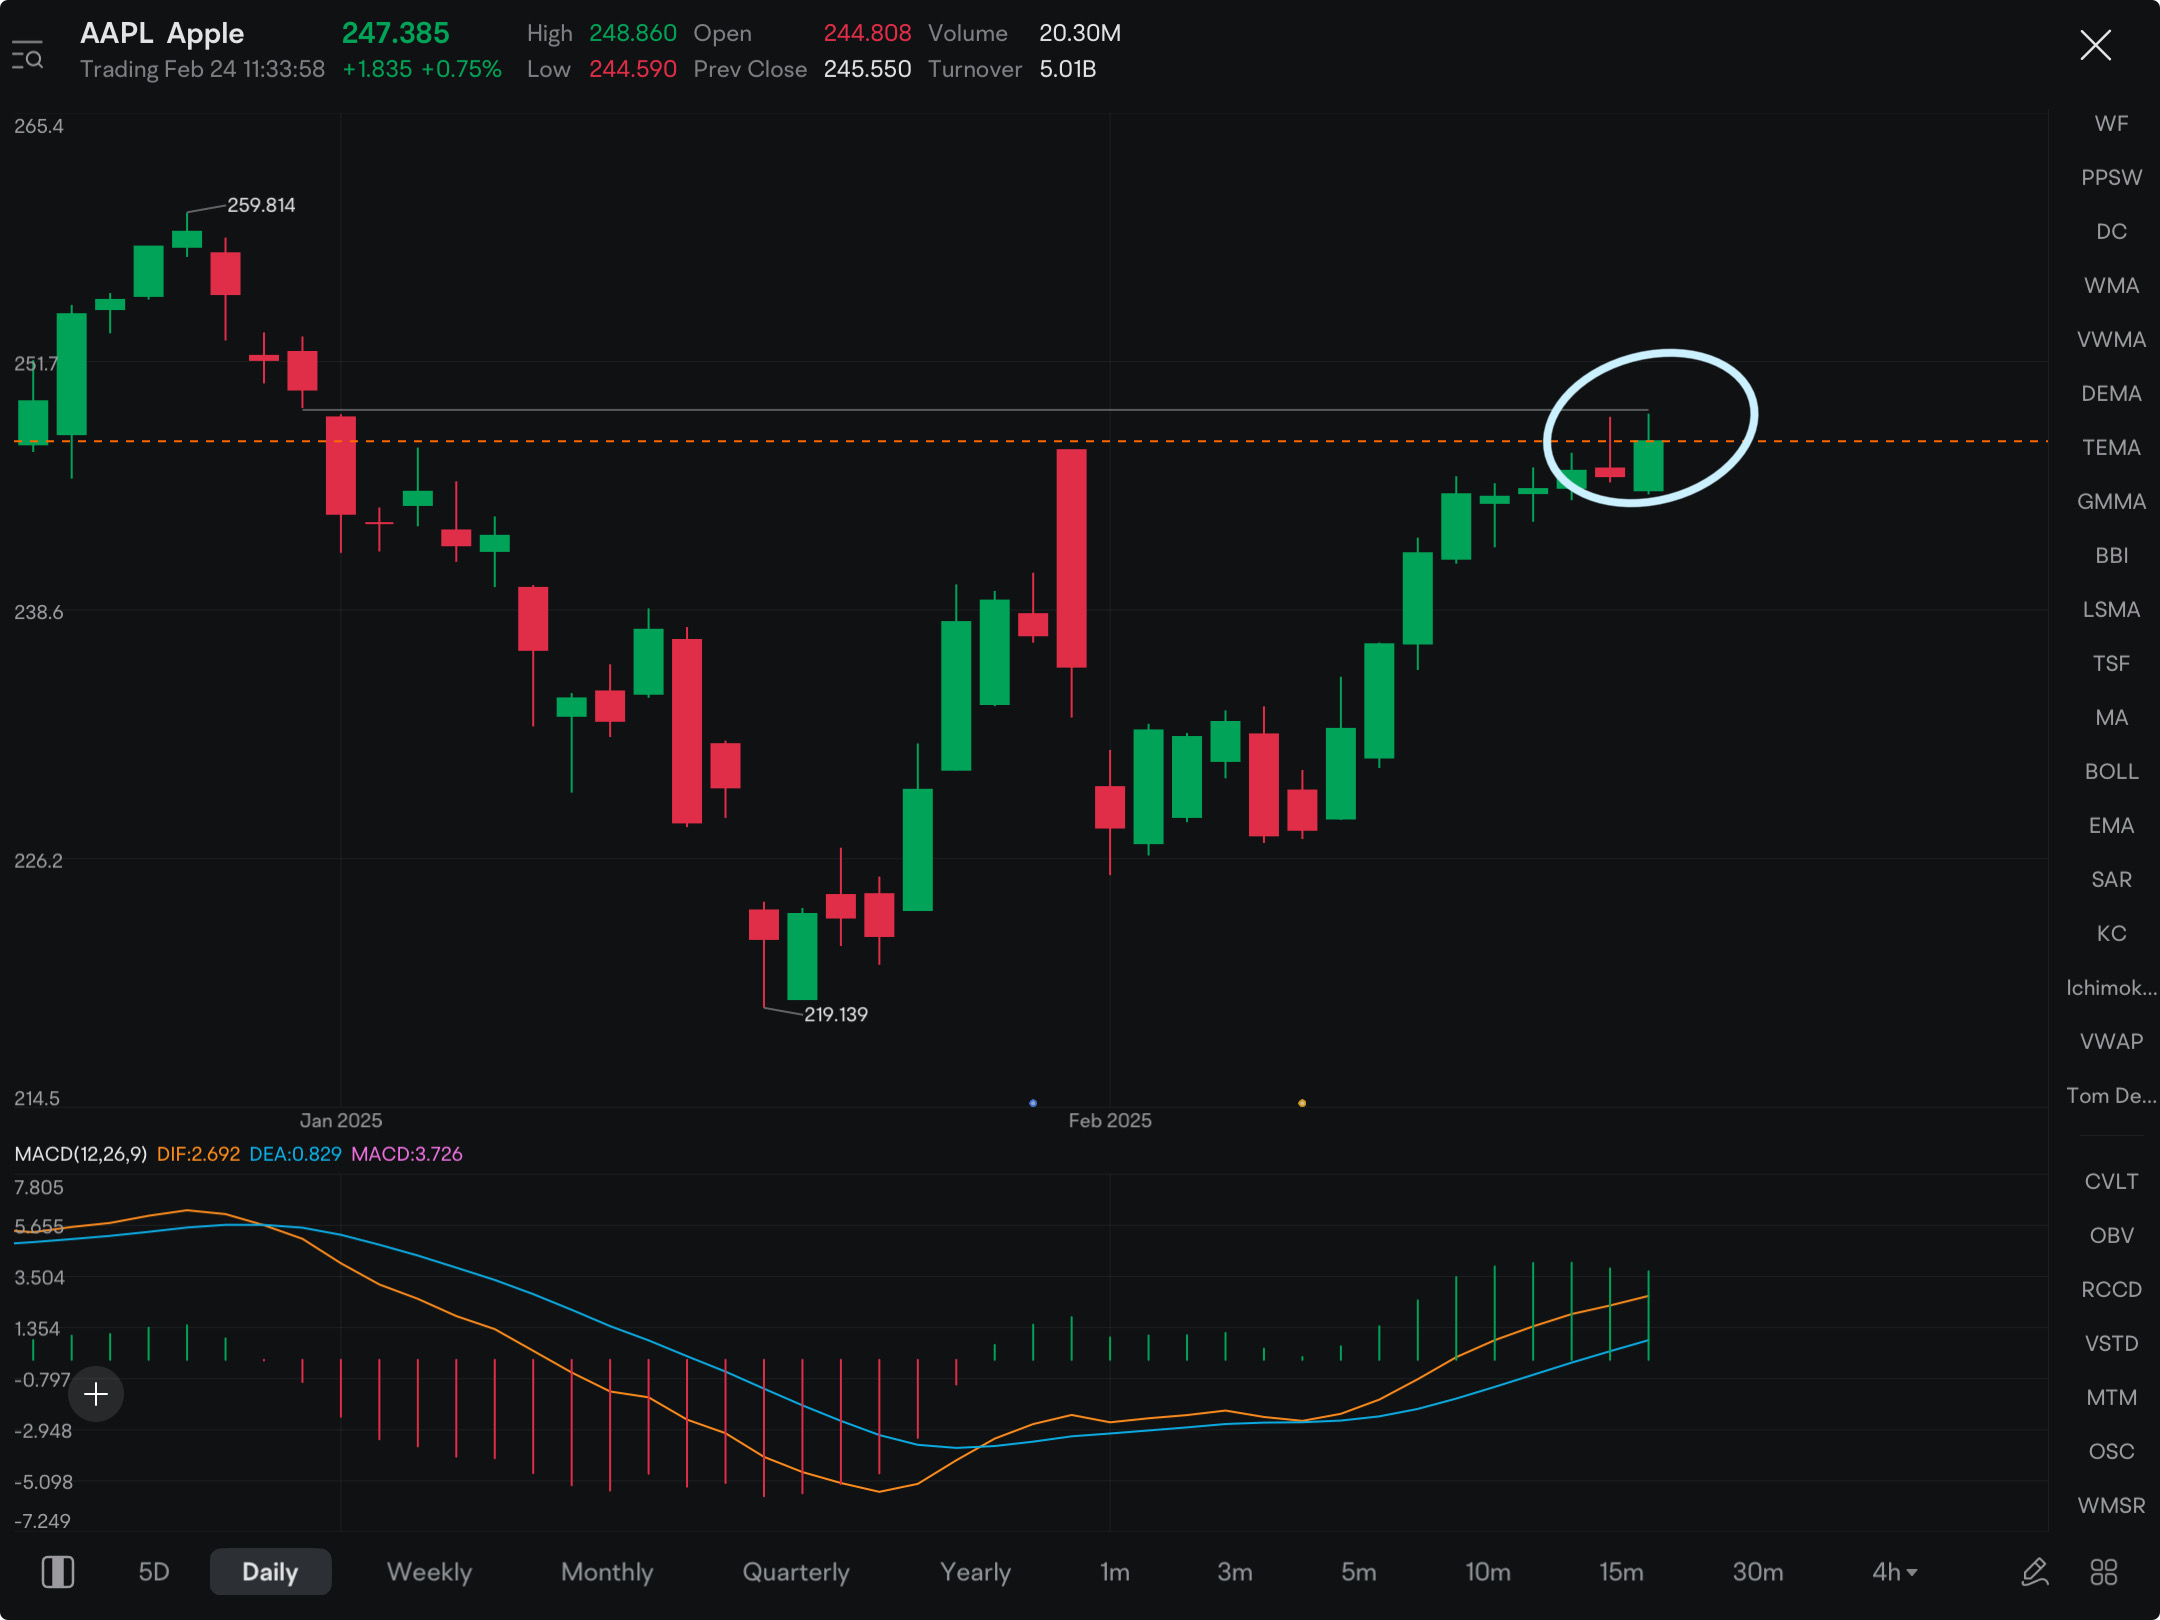The image size is (2160, 1620).
Task: Tap the Turnover 5.01B value
Action: click(x=1068, y=69)
